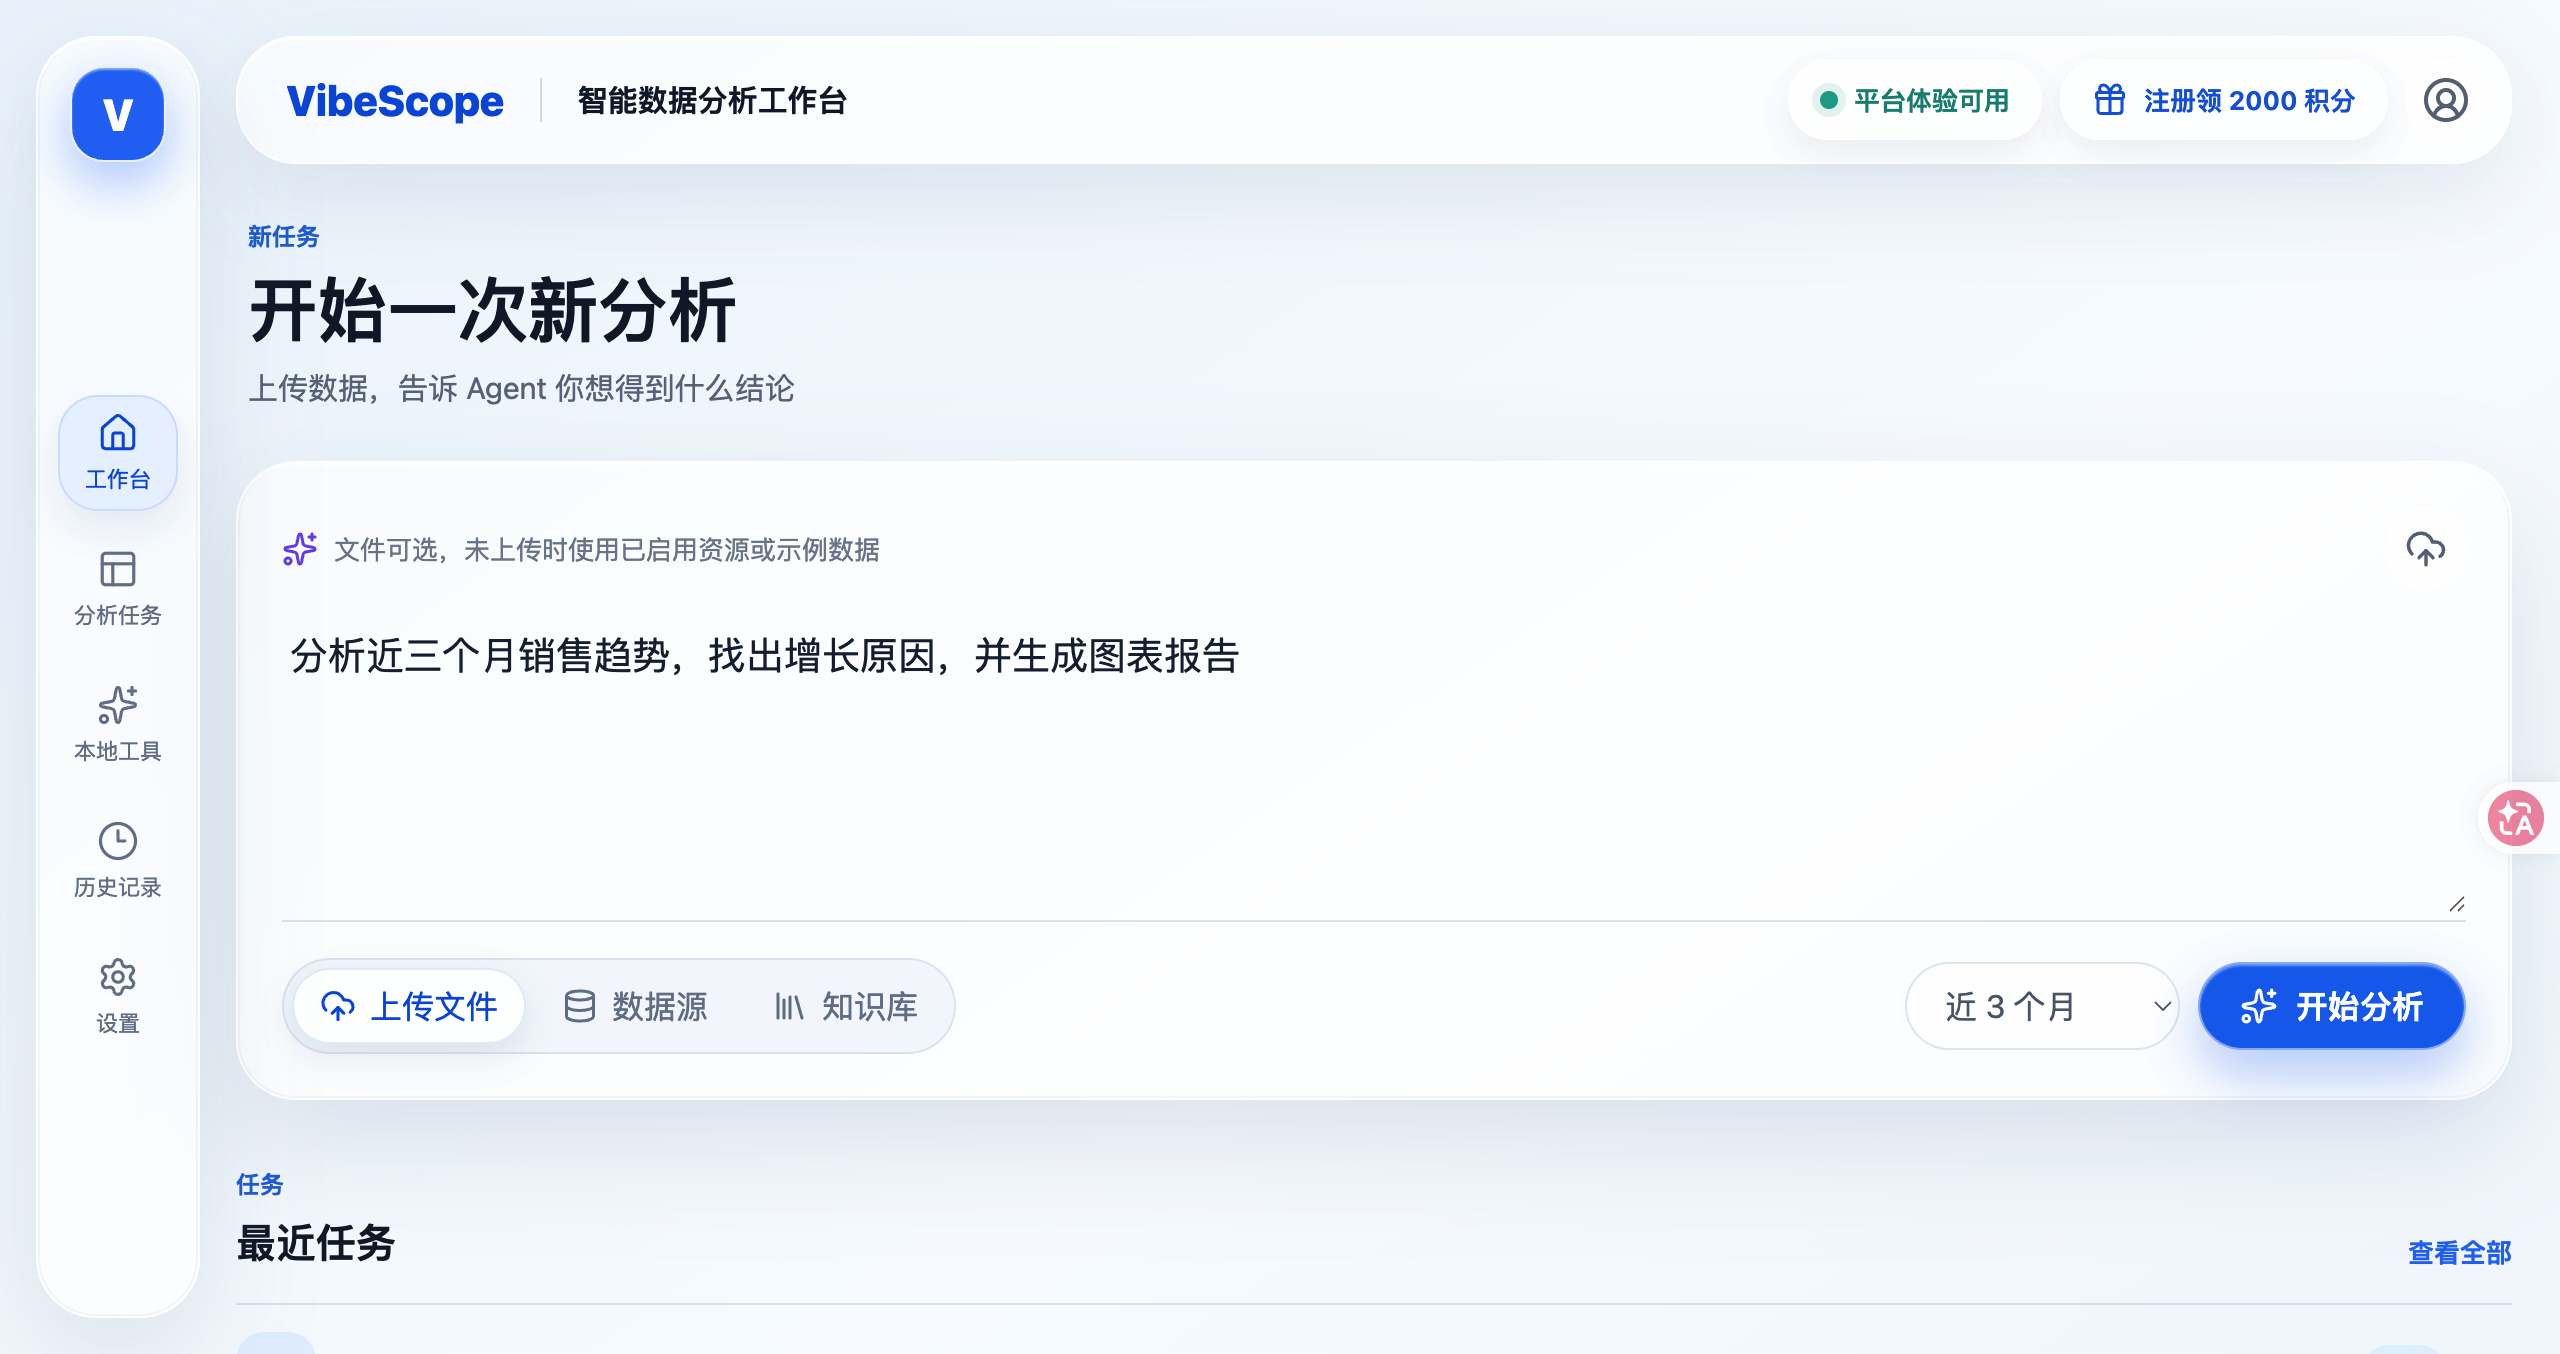Click the user profile avatar icon
Viewport: 2560px width, 1354px height.
[2445, 101]
